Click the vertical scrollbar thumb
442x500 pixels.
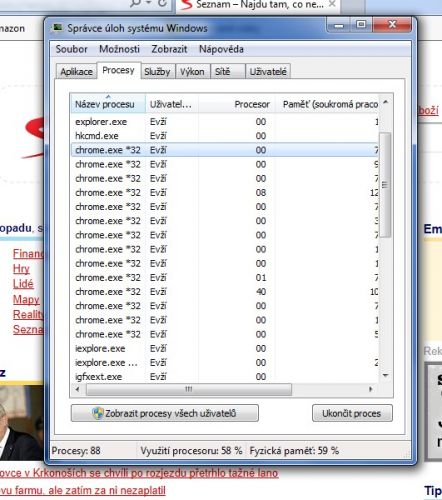tap(385, 184)
